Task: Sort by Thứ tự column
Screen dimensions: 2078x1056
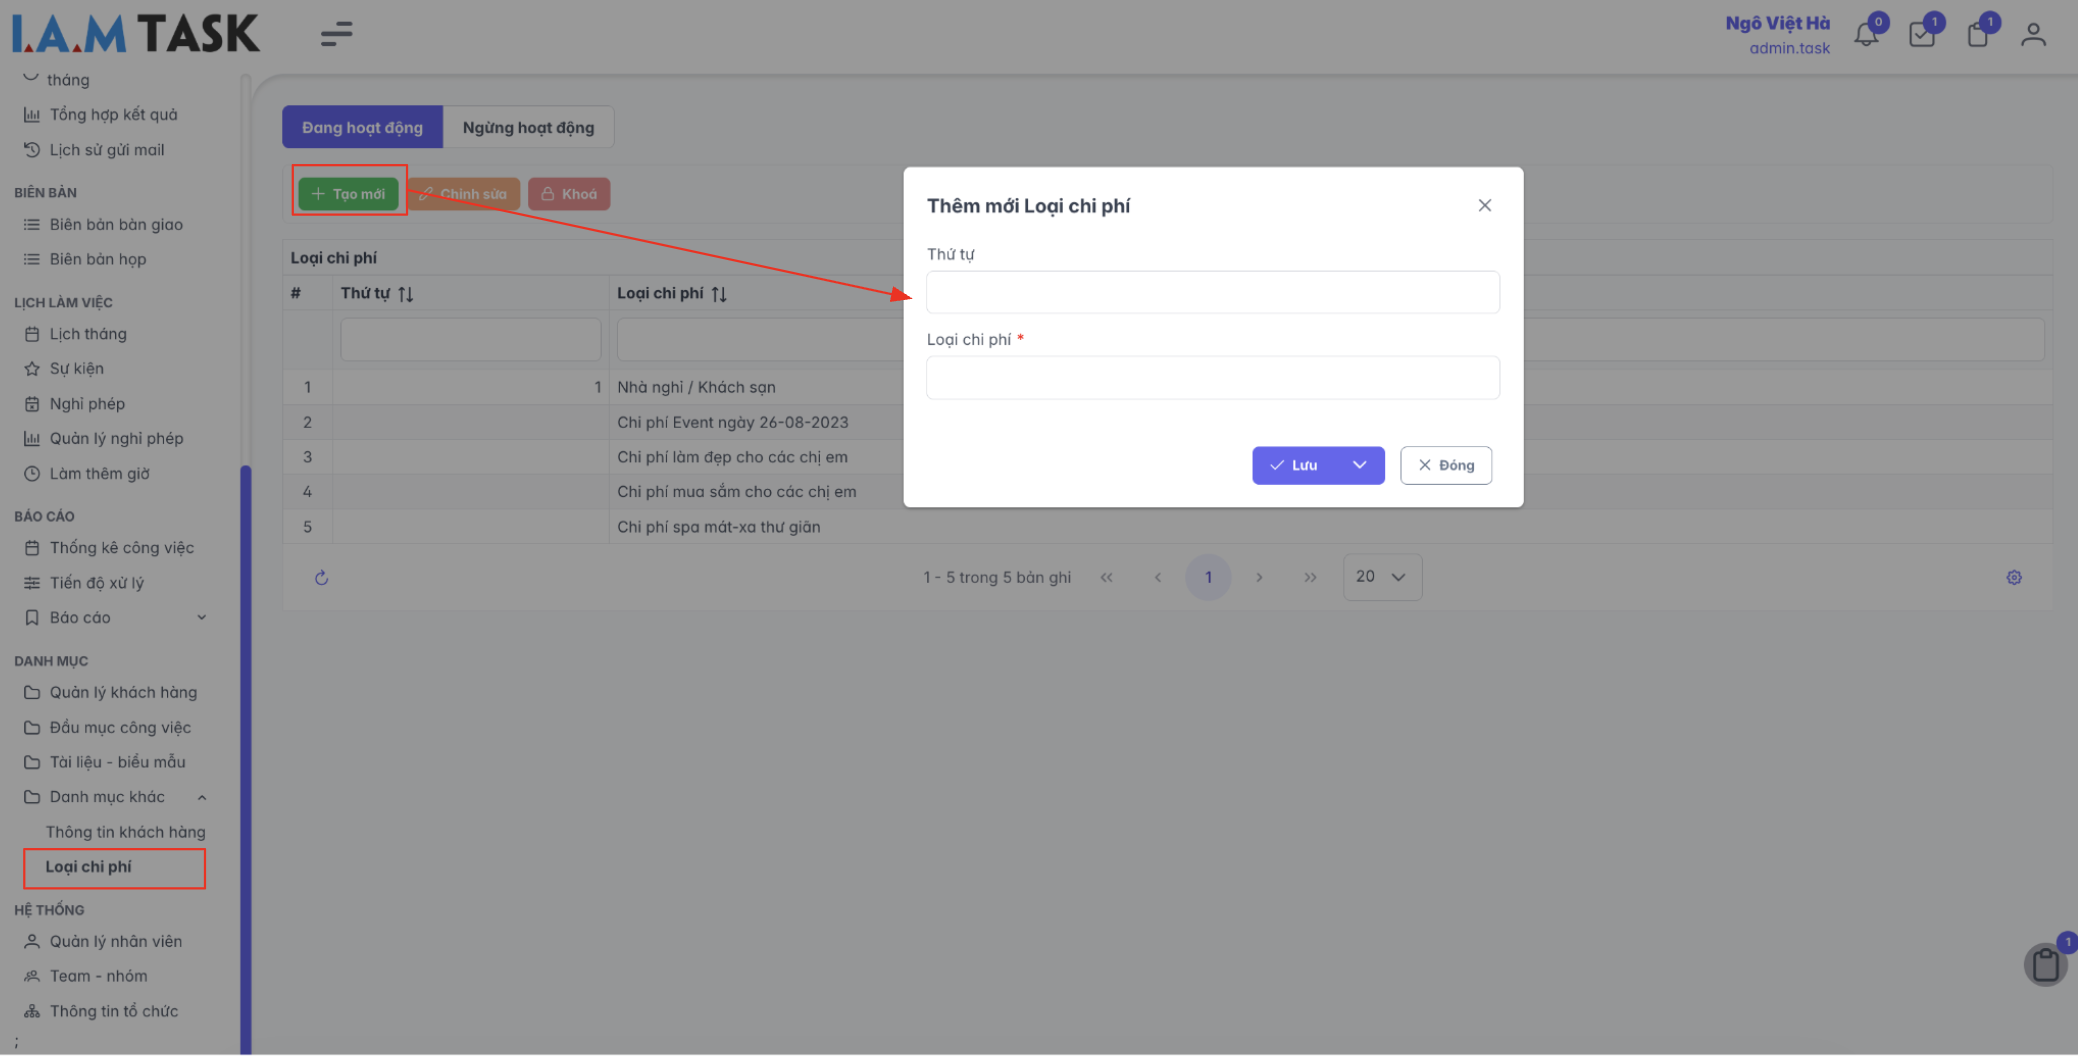Action: (x=405, y=294)
